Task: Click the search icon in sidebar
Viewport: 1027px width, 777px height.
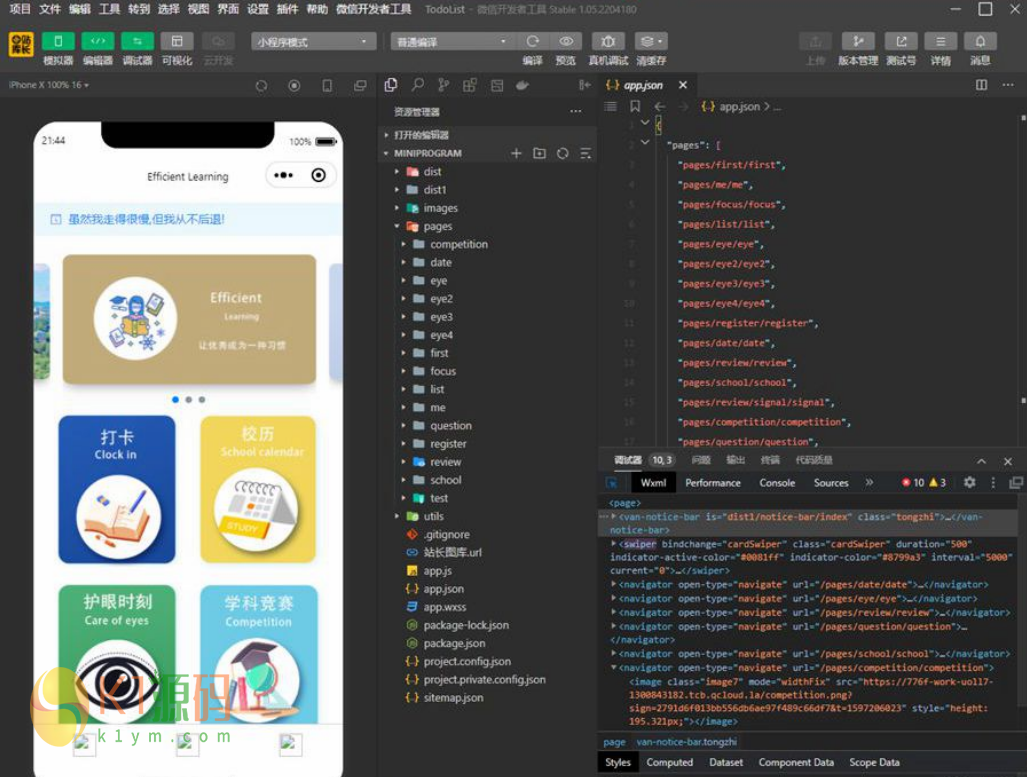Action: pos(417,85)
